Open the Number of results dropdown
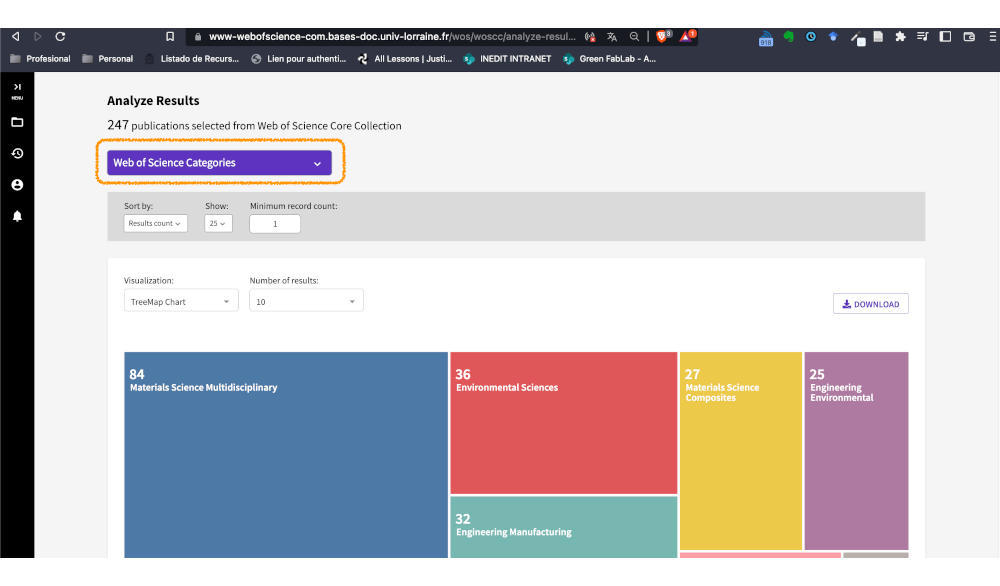The width and height of the screenshot is (1000, 586). (x=306, y=301)
